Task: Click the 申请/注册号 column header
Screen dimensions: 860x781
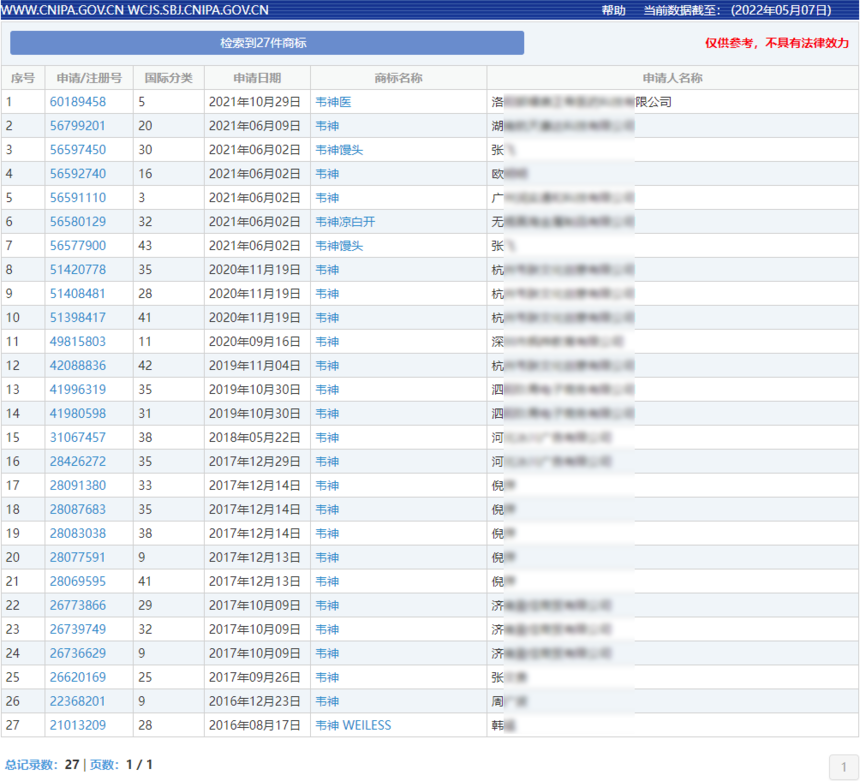Action: point(89,78)
